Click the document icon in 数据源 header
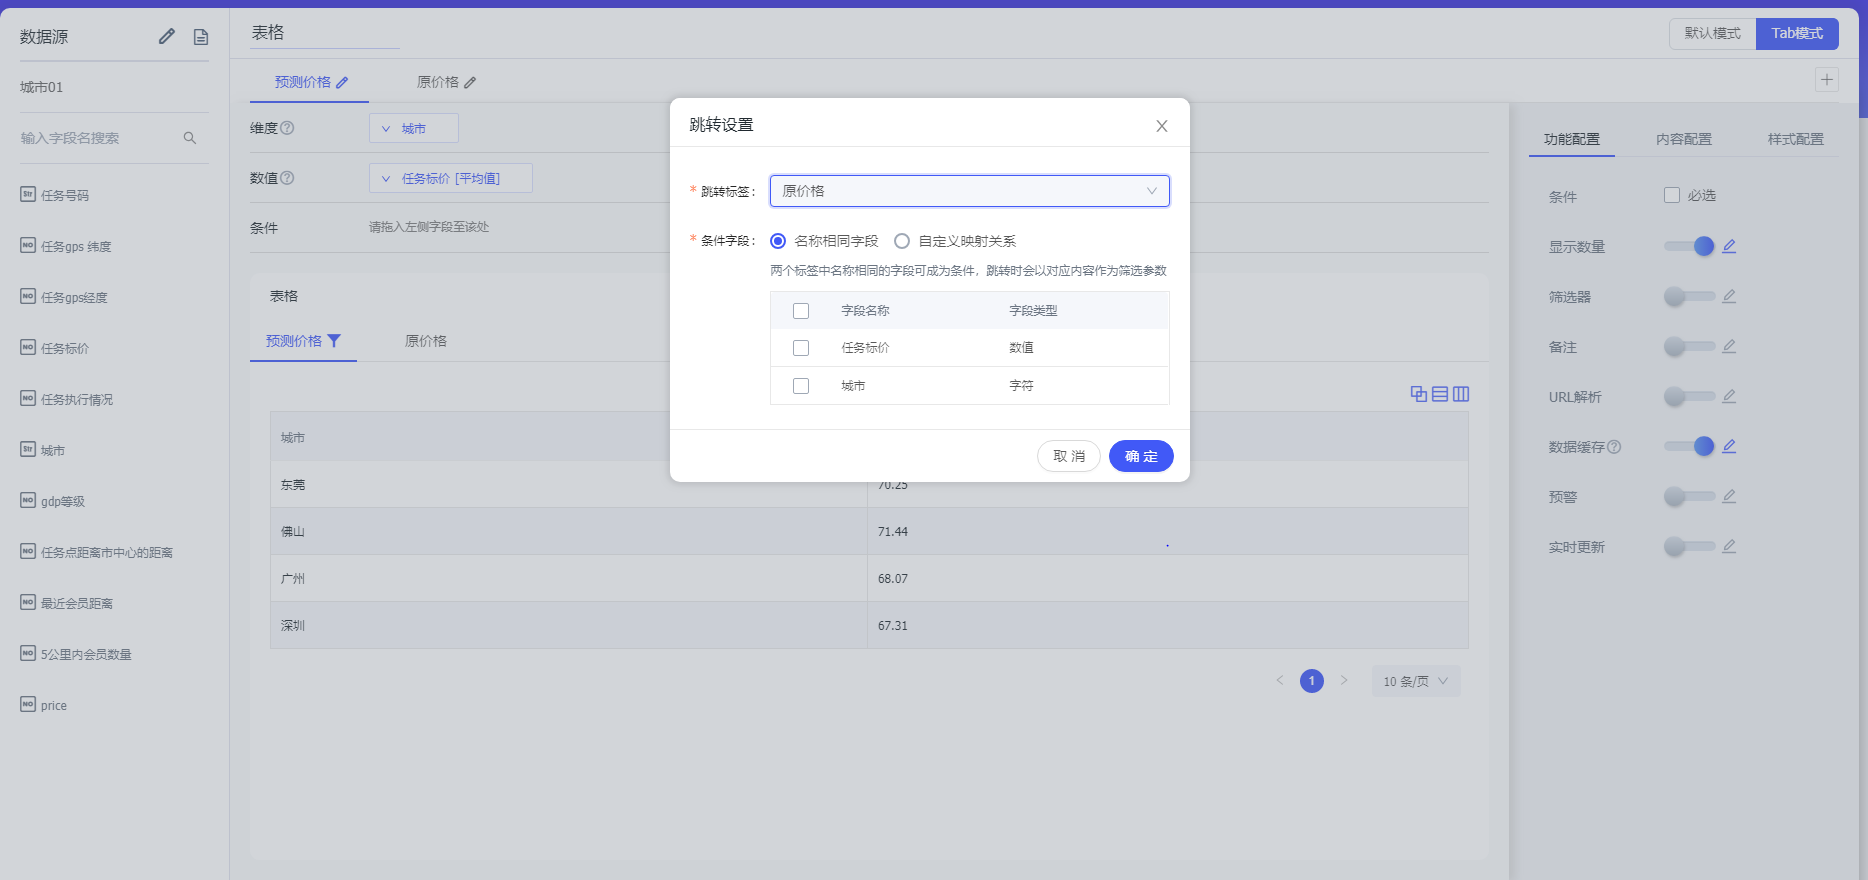This screenshot has height=880, width=1868. click(x=201, y=37)
